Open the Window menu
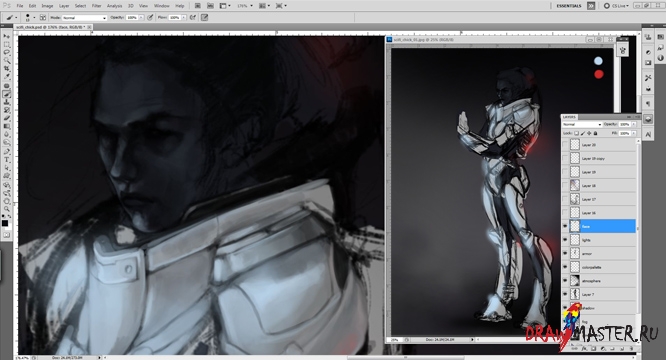Viewport: 666px width, 360px height. (161, 6)
